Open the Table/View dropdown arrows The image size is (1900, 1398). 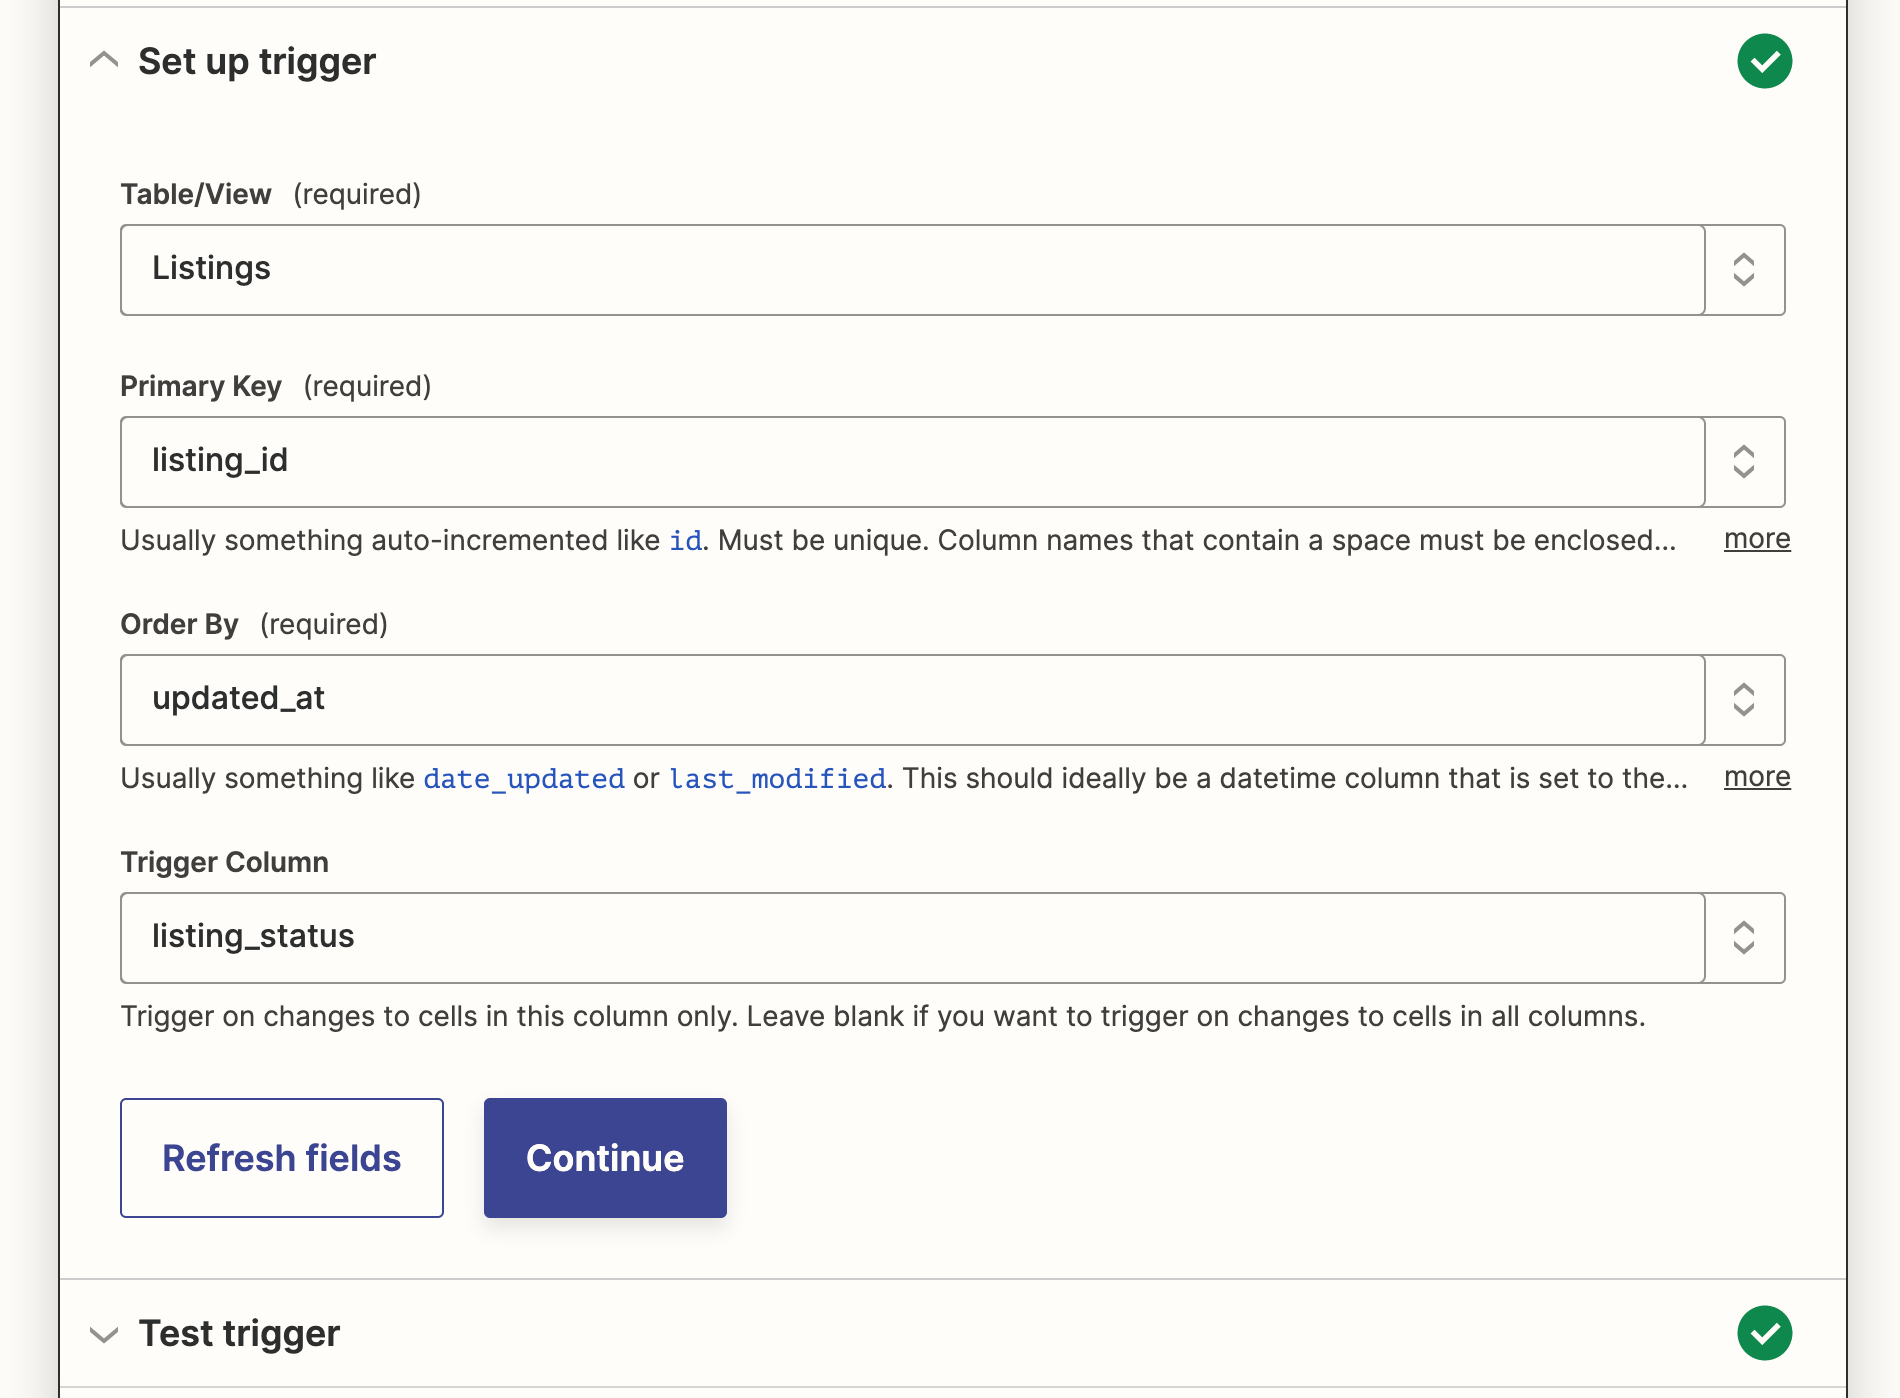(x=1745, y=270)
